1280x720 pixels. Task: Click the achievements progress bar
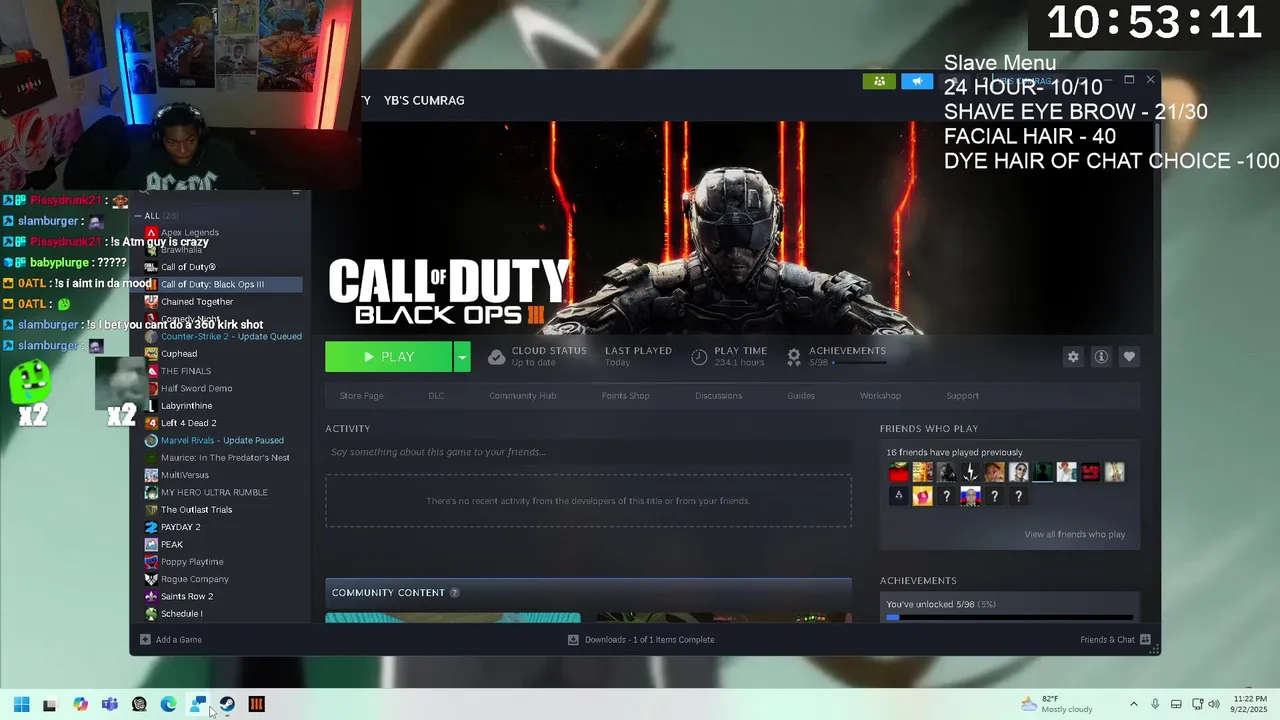coord(1010,618)
